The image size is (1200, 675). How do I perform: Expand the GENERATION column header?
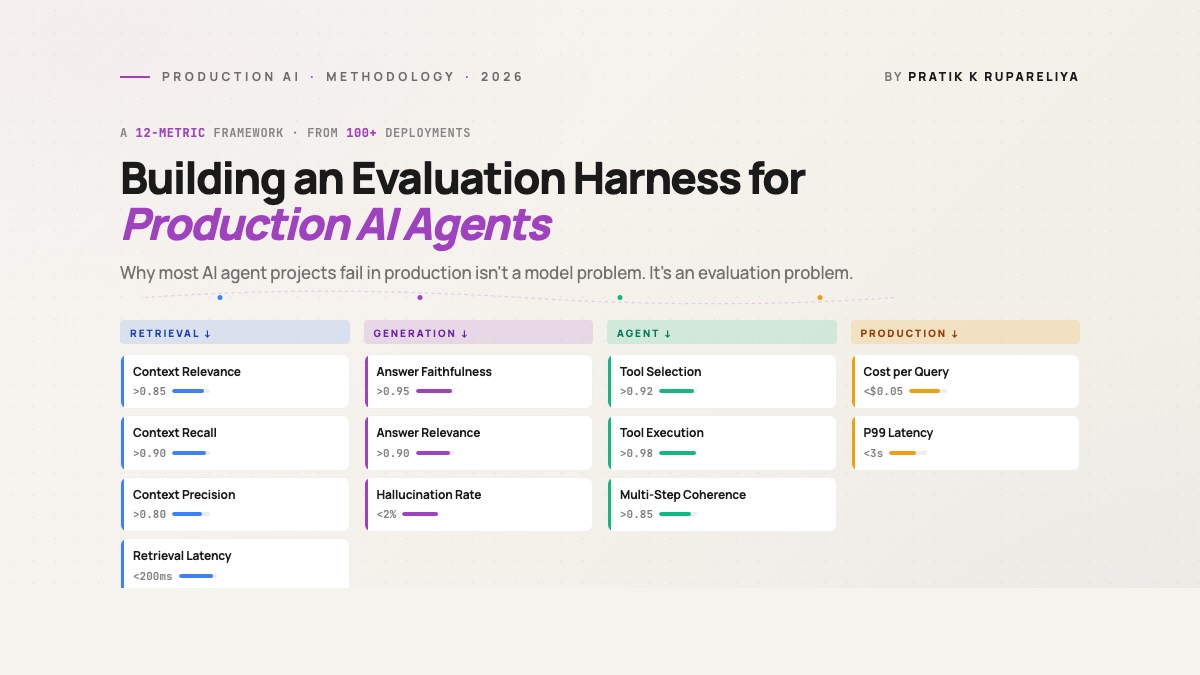(478, 333)
